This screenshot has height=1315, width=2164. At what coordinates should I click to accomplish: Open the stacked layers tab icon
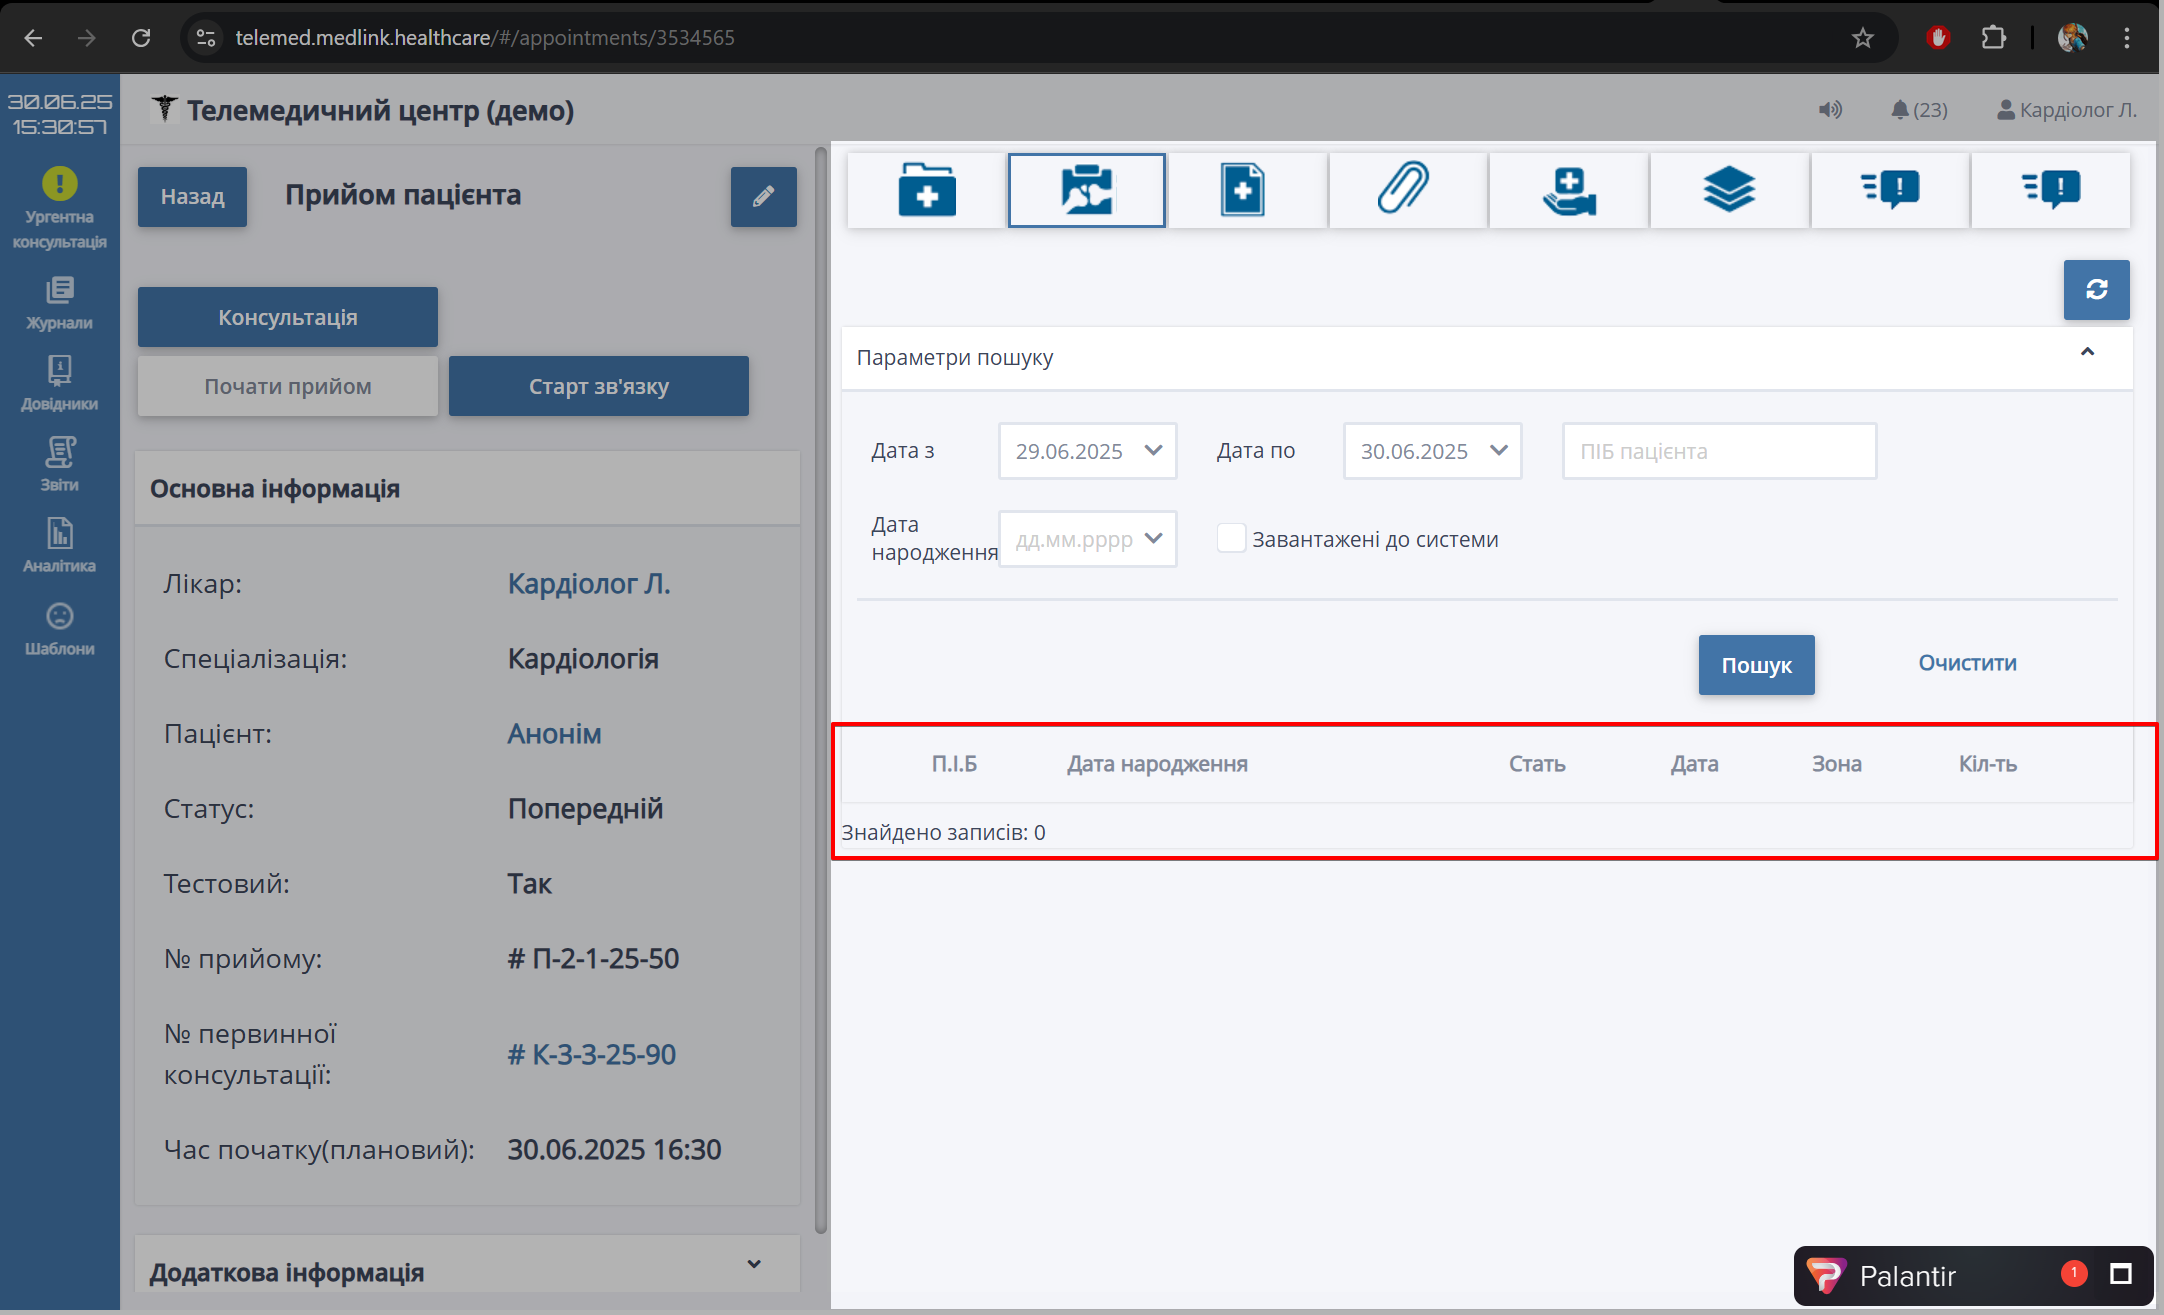click(x=1729, y=190)
